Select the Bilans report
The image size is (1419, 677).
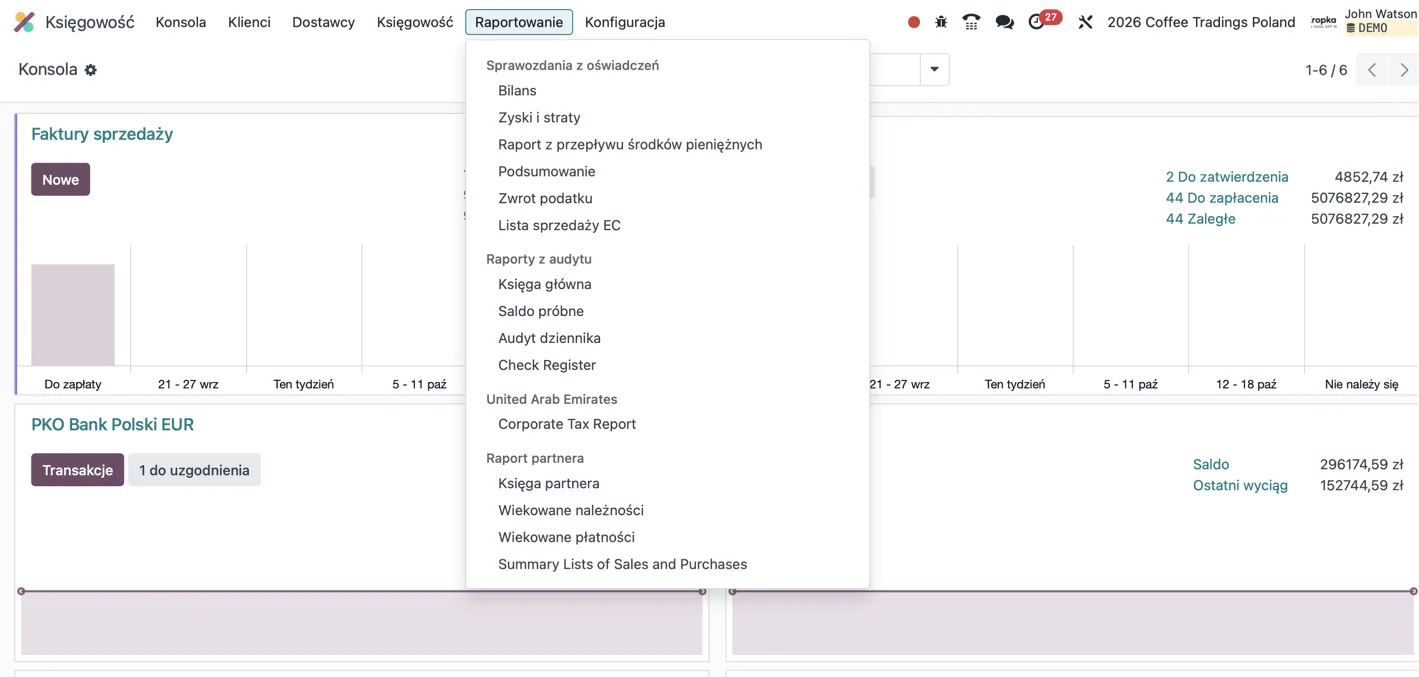pos(668,91)
